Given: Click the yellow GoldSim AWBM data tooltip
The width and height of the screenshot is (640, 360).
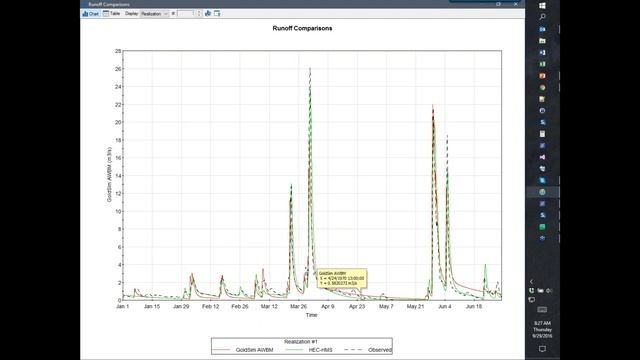Looking at the screenshot, I should pos(342,278).
